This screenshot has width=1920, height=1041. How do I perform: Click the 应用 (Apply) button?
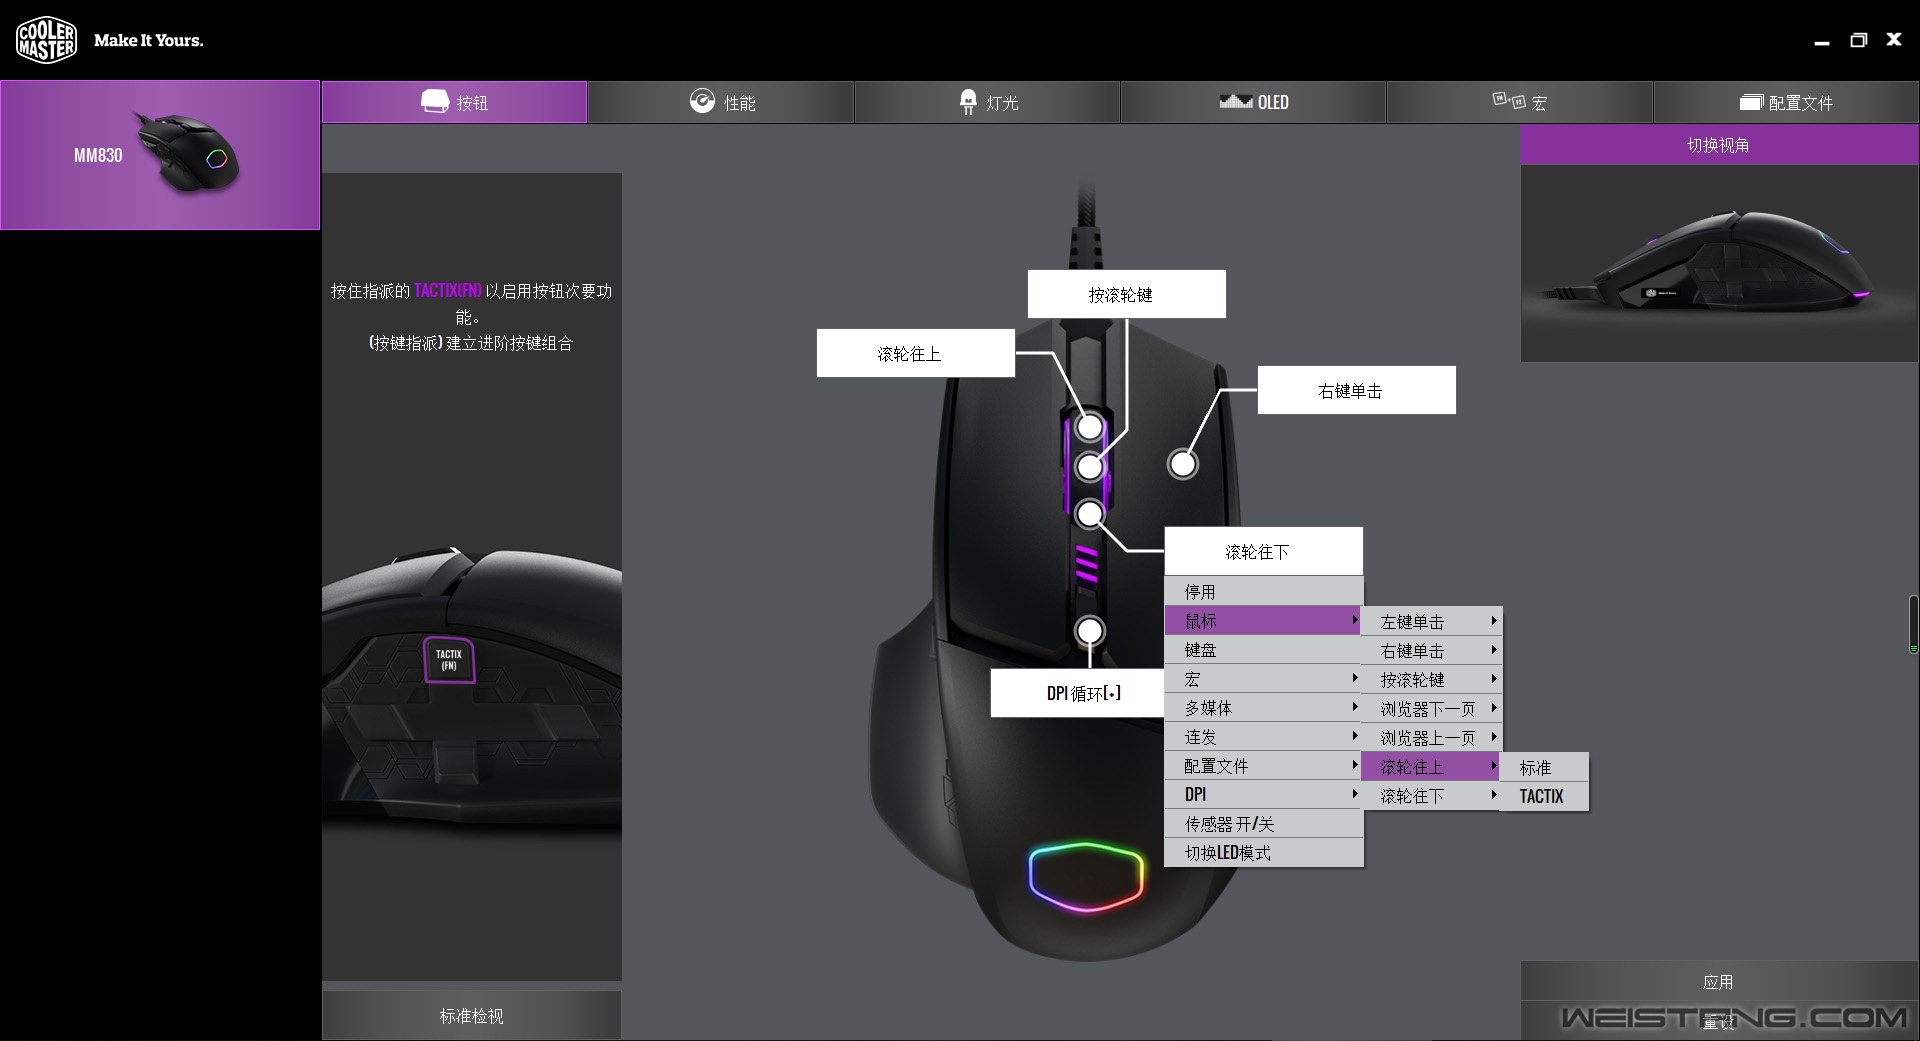coord(1719,981)
